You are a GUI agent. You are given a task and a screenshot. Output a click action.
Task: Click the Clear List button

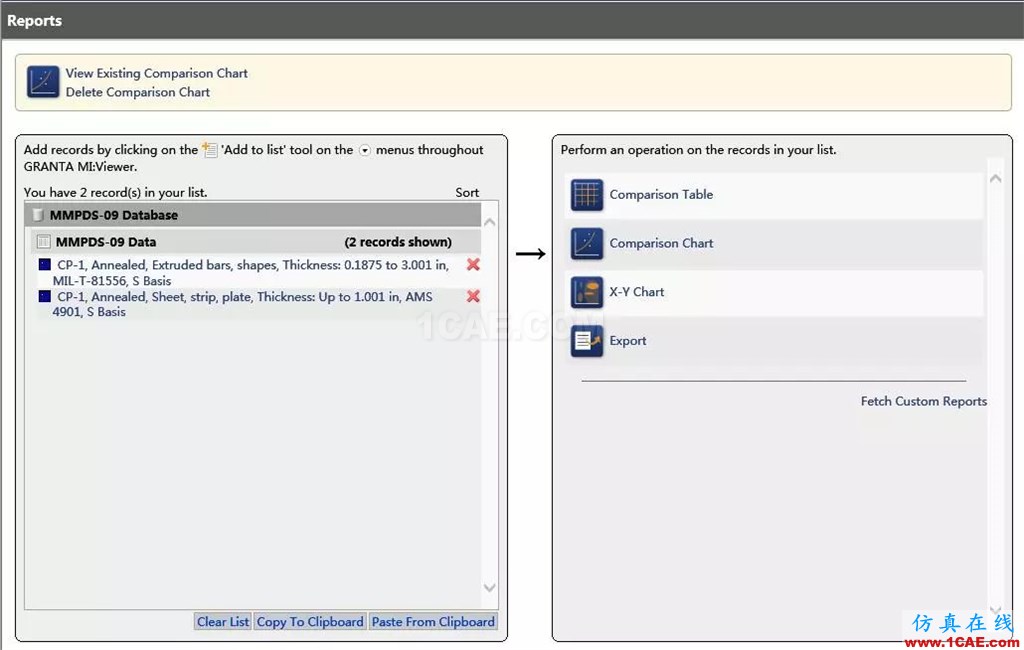point(223,622)
